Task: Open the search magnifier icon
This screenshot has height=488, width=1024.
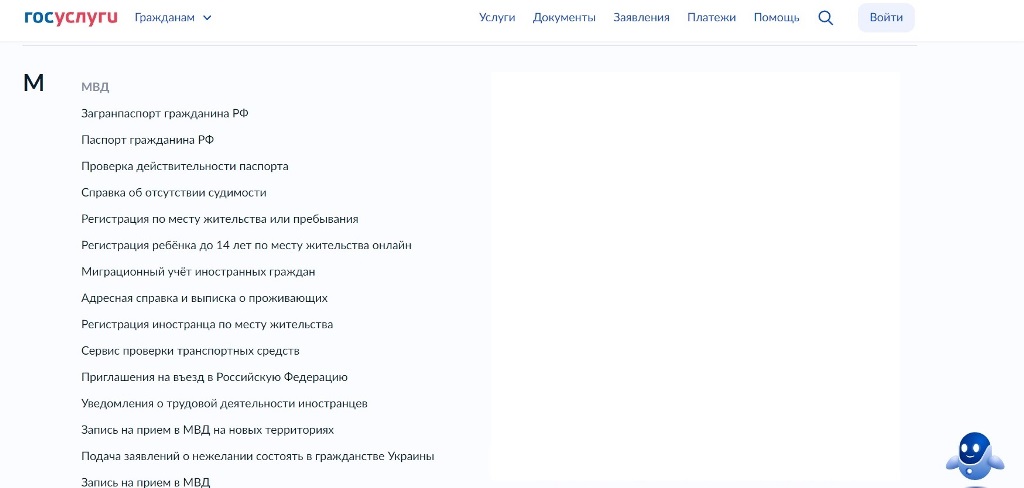Action: pyautogui.click(x=825, y=17)
